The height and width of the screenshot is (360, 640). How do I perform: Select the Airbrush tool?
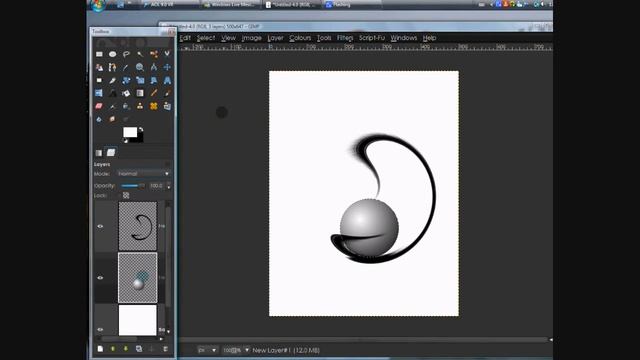point(113,107)
